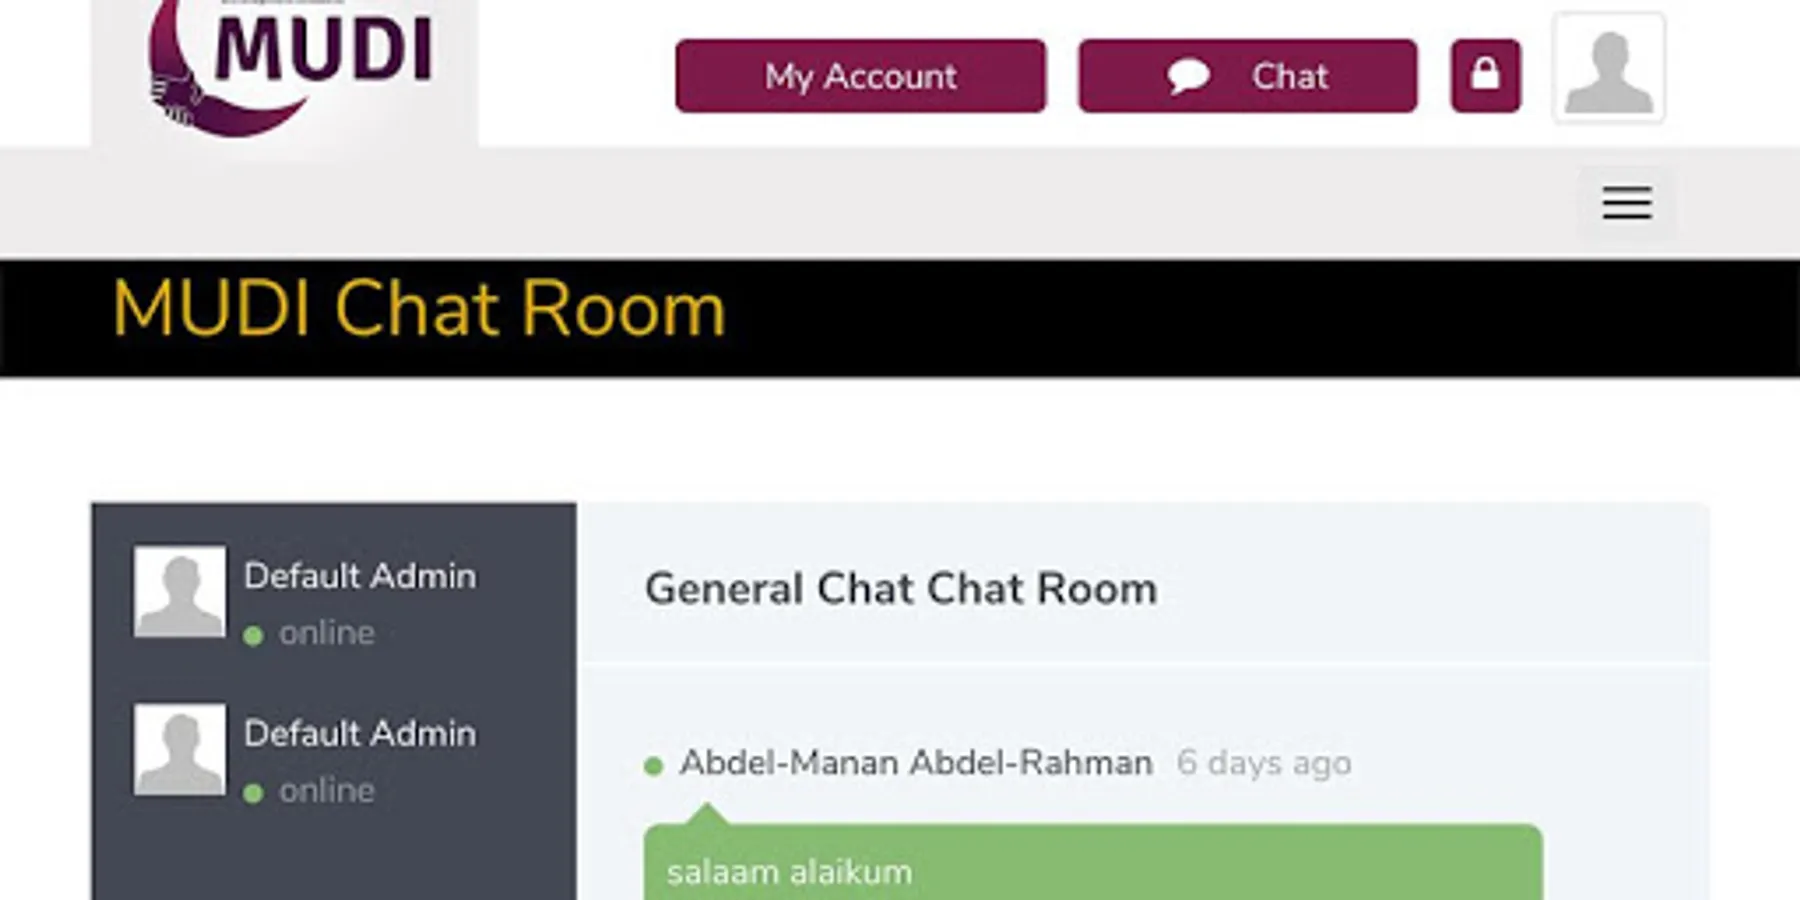Viewport: 1800px width, 900px height.
Task: Select the second Default Admin avatar
Action: coord(180,749)
